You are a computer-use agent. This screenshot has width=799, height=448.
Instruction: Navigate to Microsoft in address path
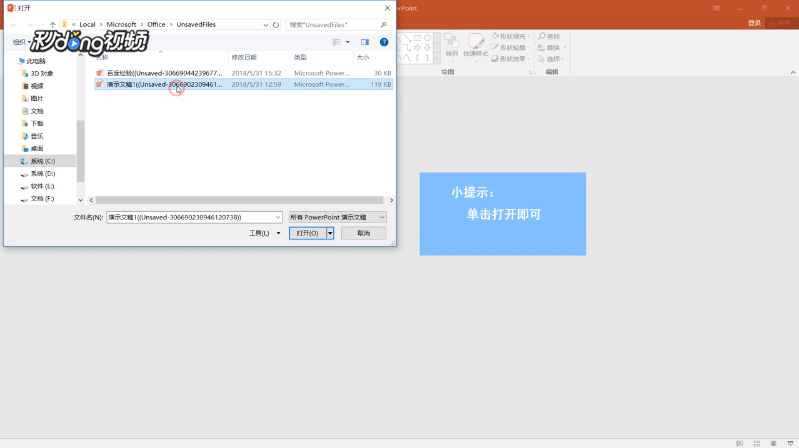[x=121, y=24]
